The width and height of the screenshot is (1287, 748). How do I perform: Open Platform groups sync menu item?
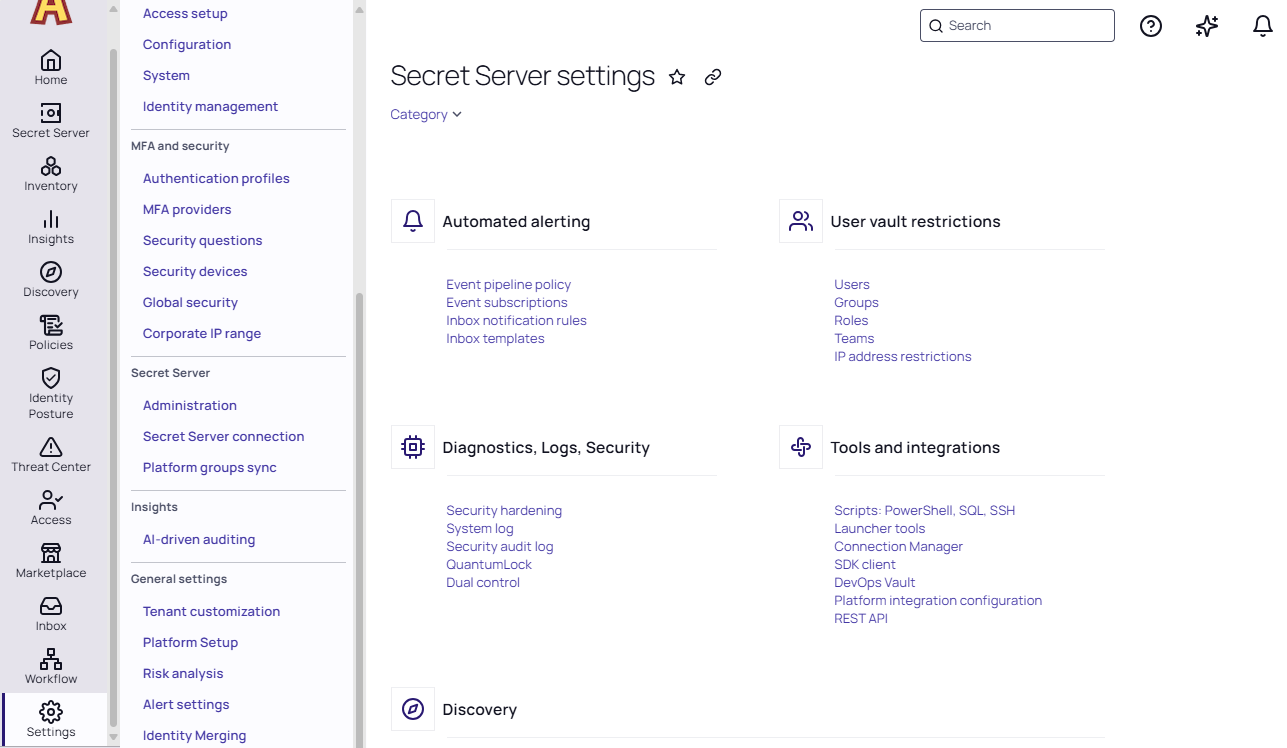point(210,468)
